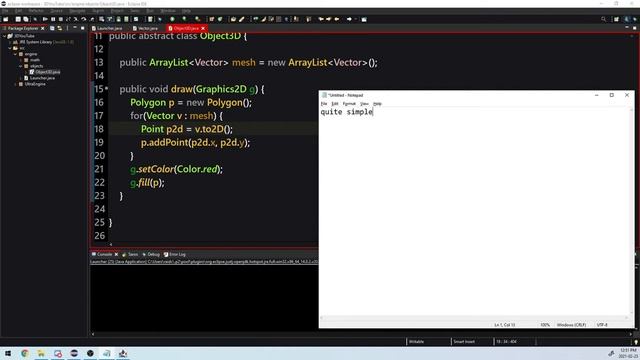Close the Console view
This screenshot has width=640, height=360.
tap(116, 254)
